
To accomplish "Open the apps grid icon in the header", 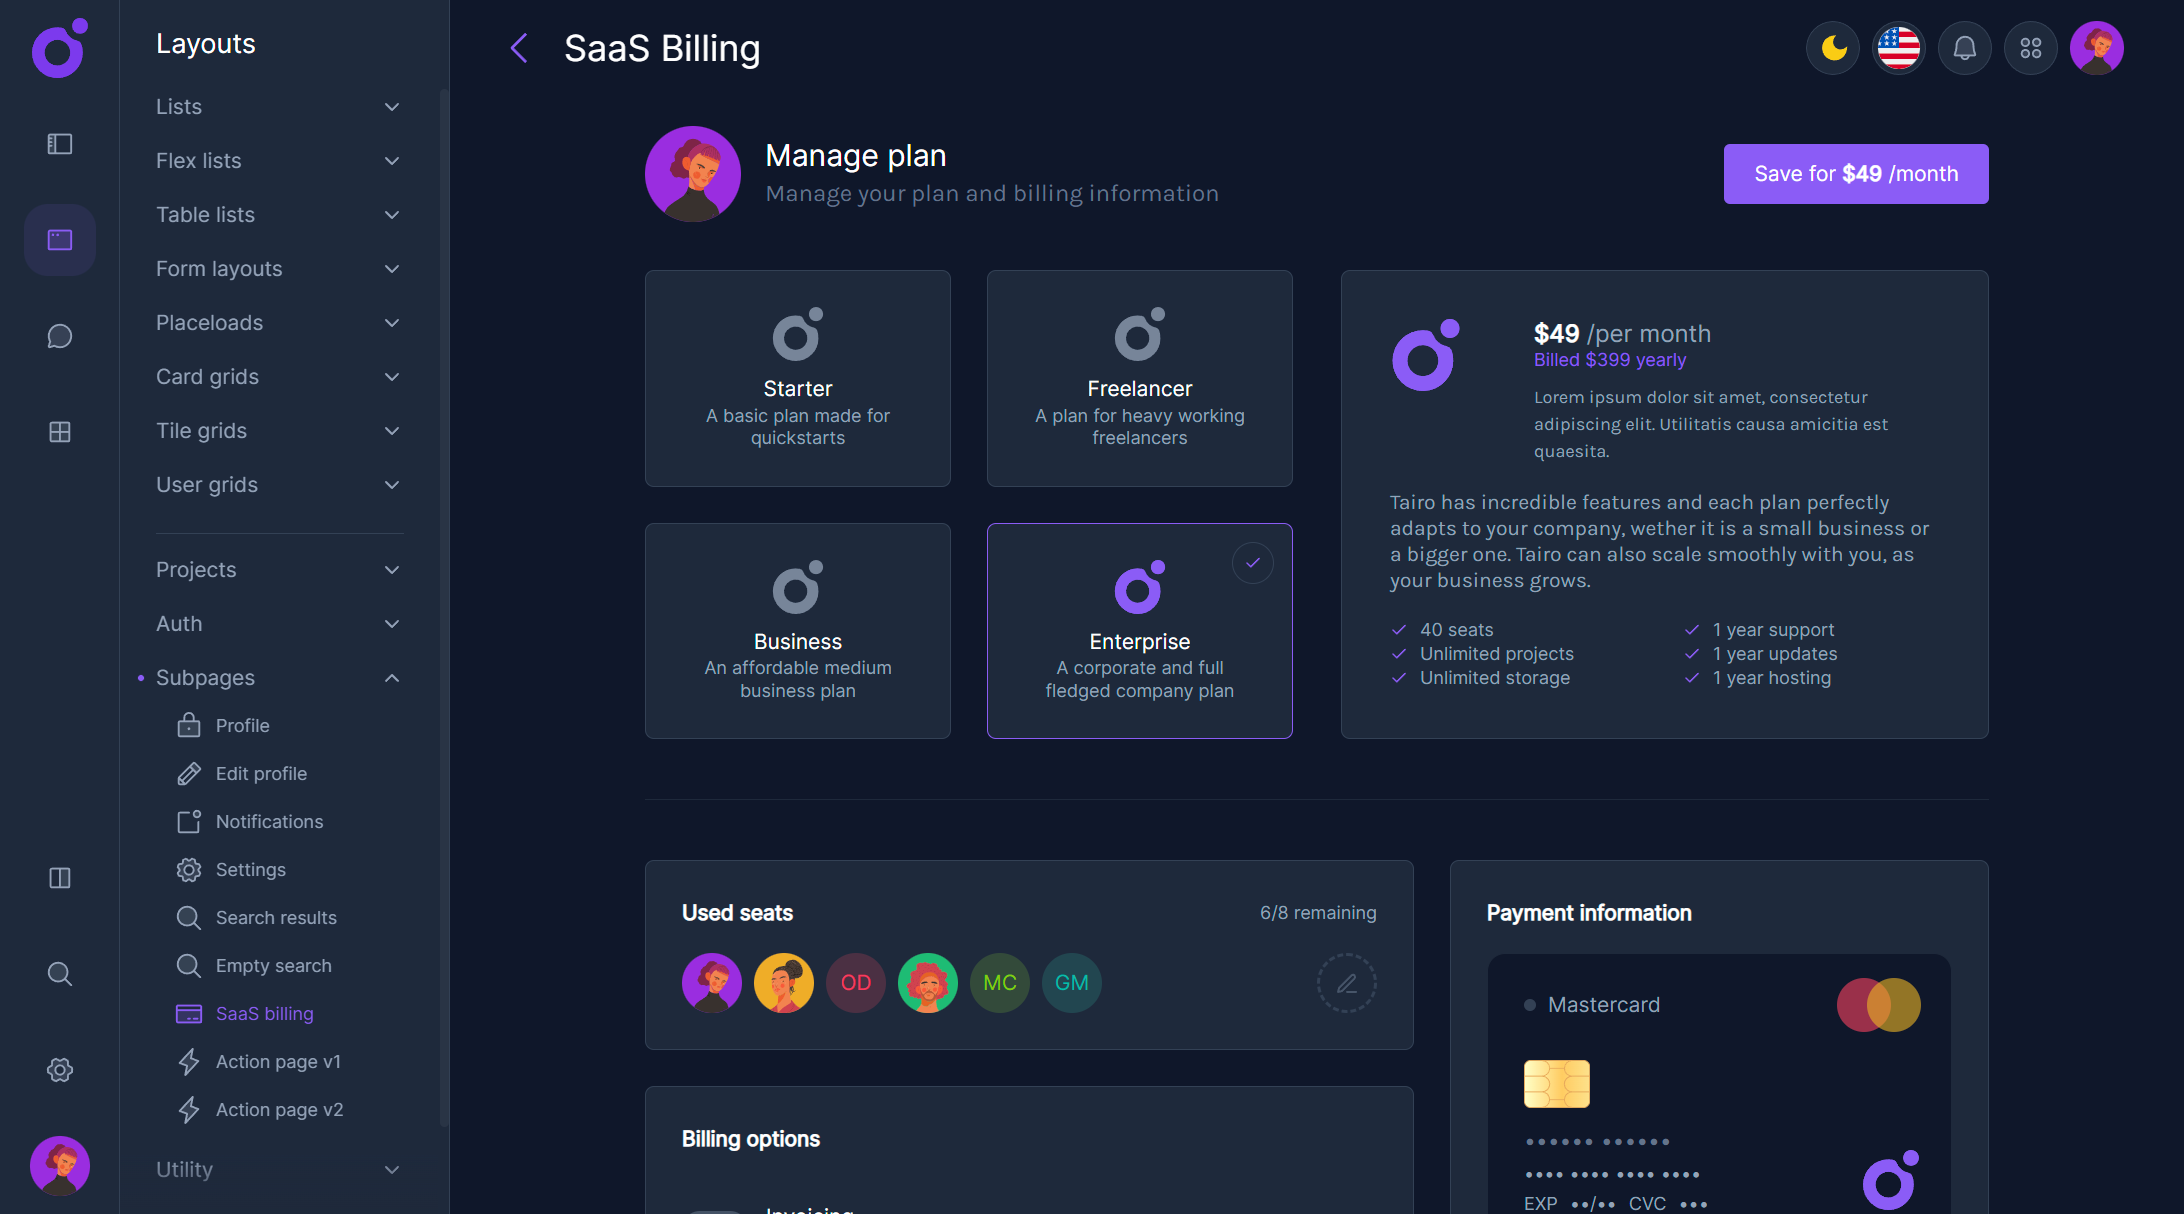I will (2030, 47).
